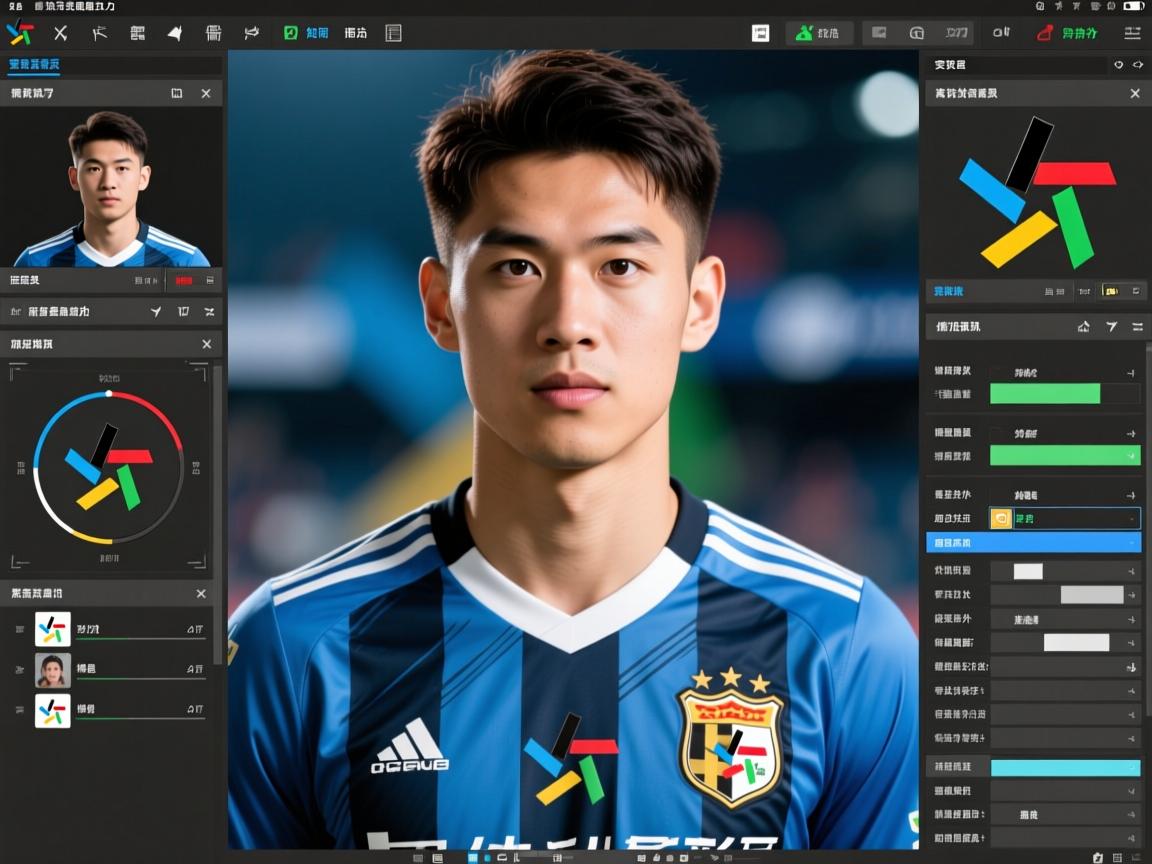Open the dropdown field with the yellow icon
The image size is (1152, 864).
pos(1065,518)
